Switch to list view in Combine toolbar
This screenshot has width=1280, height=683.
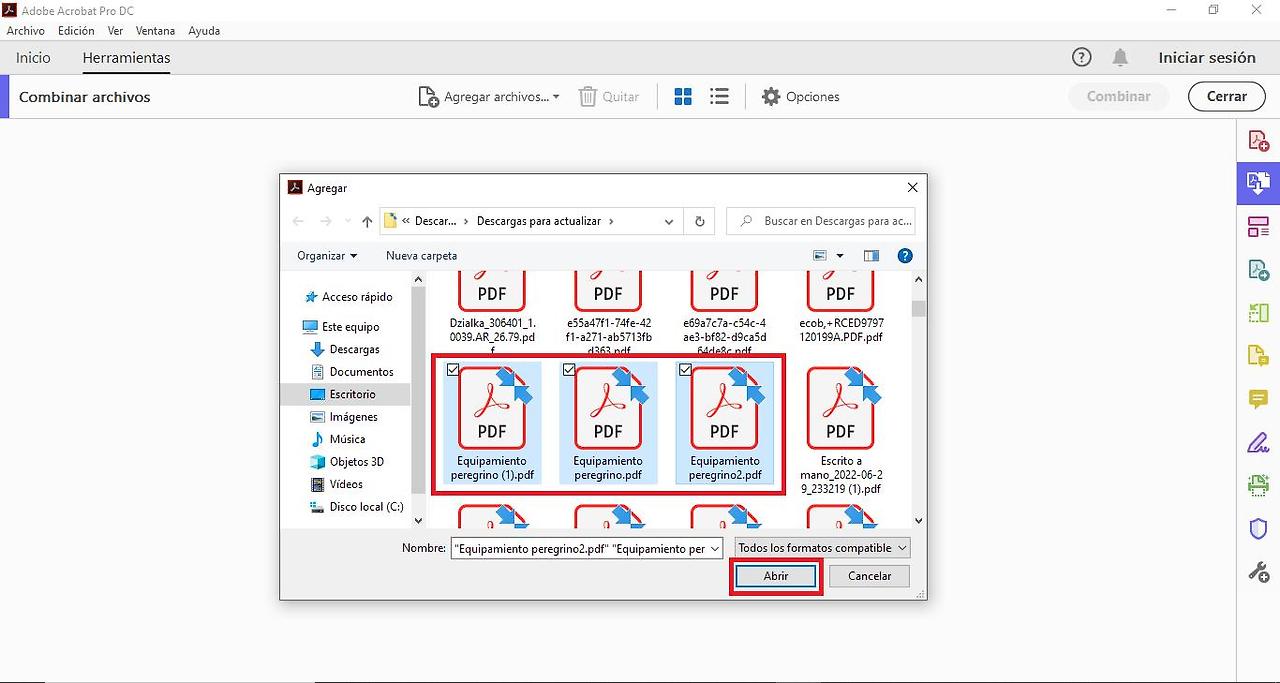[x=719, y=97]
